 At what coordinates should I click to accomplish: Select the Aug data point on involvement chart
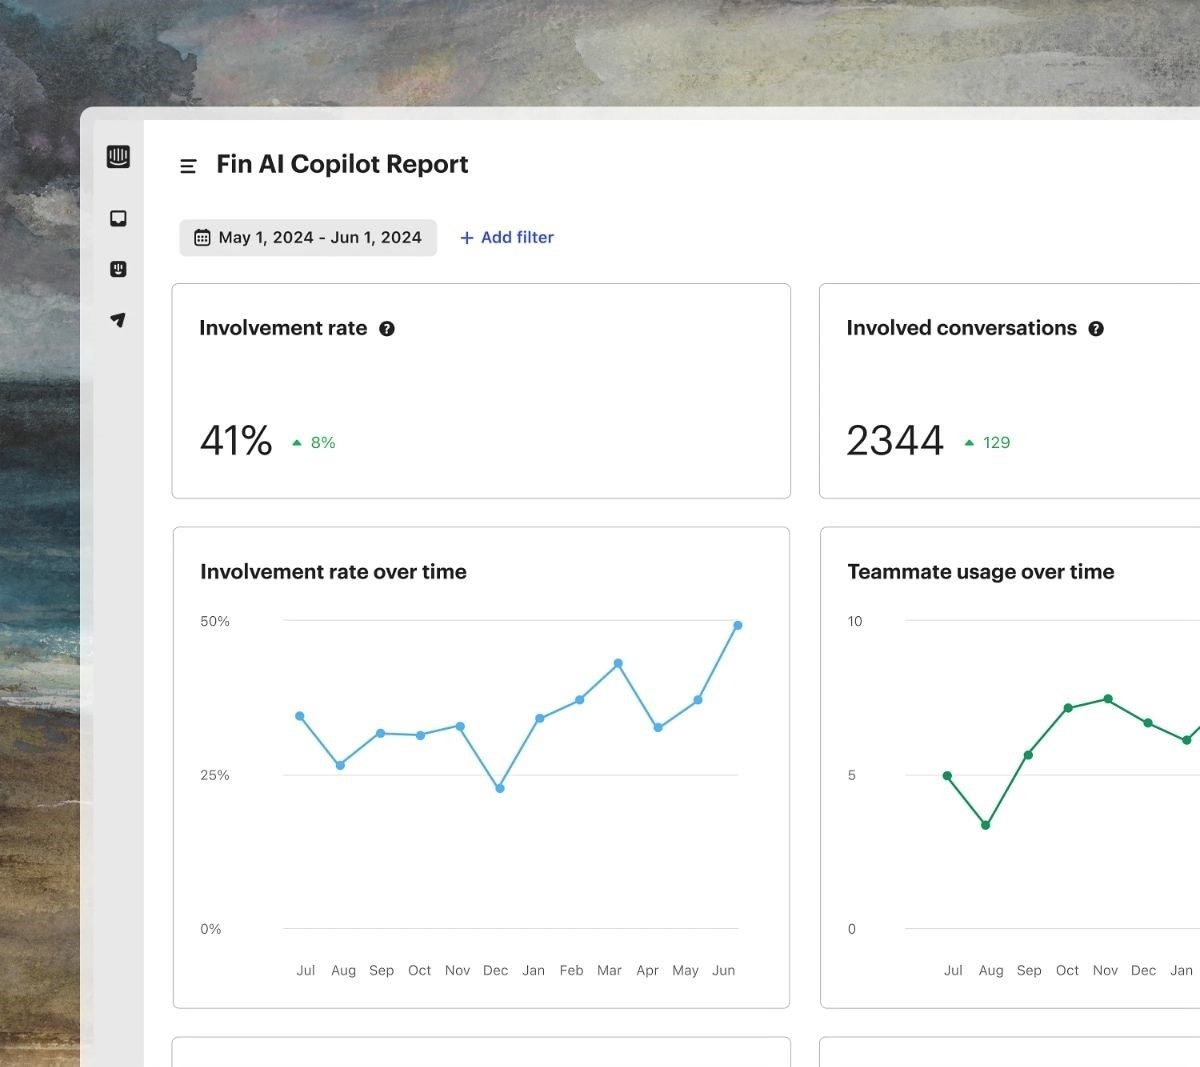(340, 765)
